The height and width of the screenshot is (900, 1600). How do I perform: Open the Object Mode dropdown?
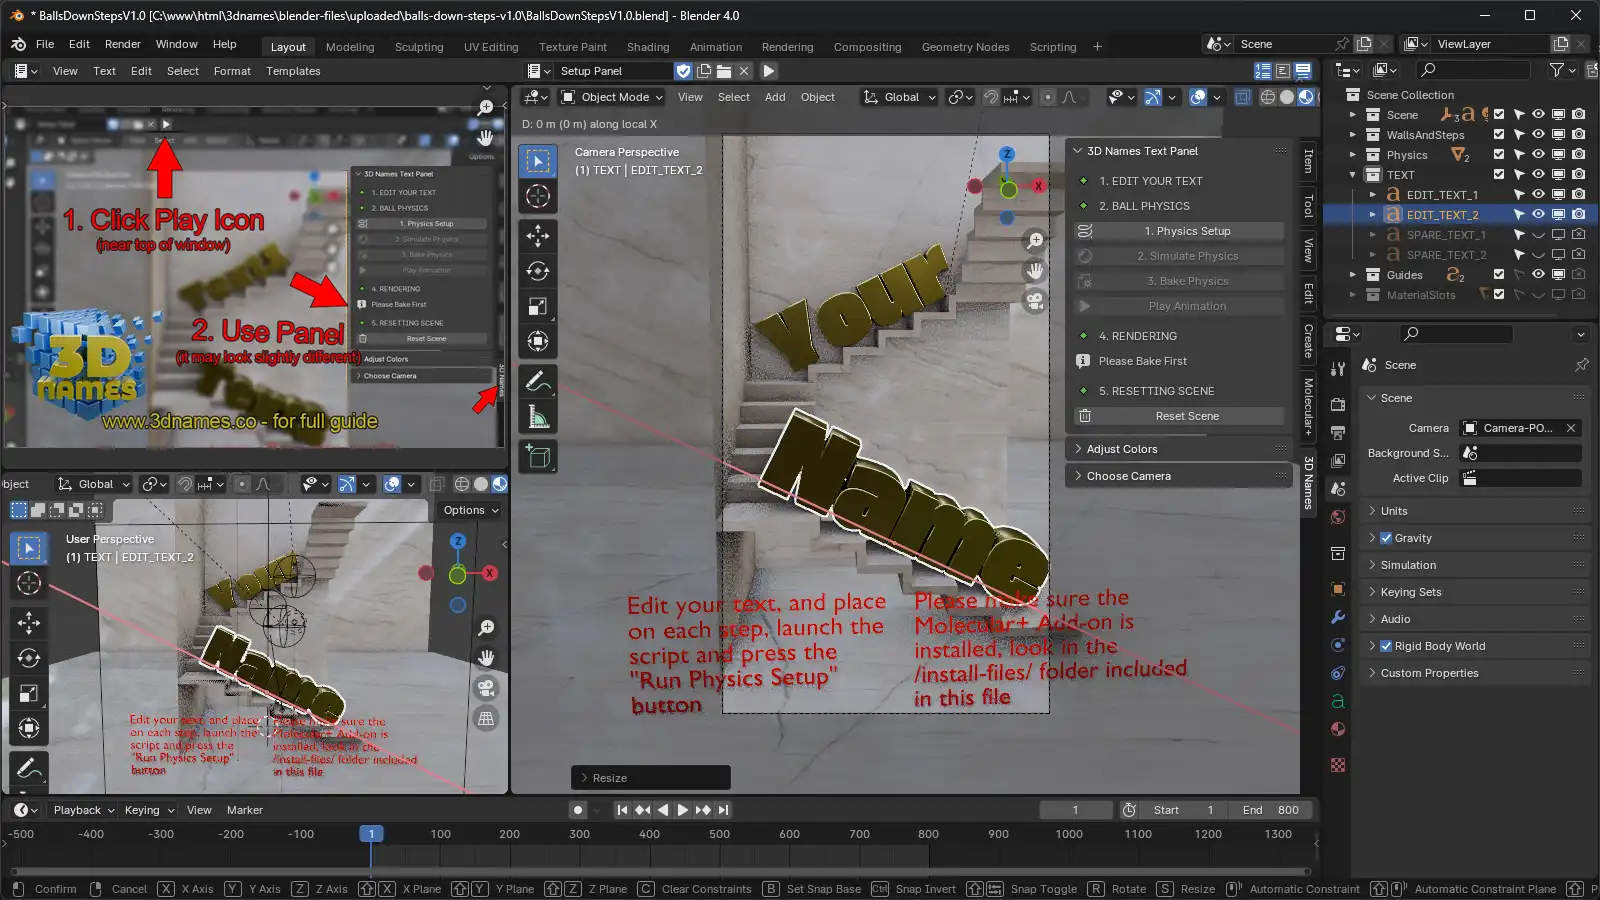(612, 97)
